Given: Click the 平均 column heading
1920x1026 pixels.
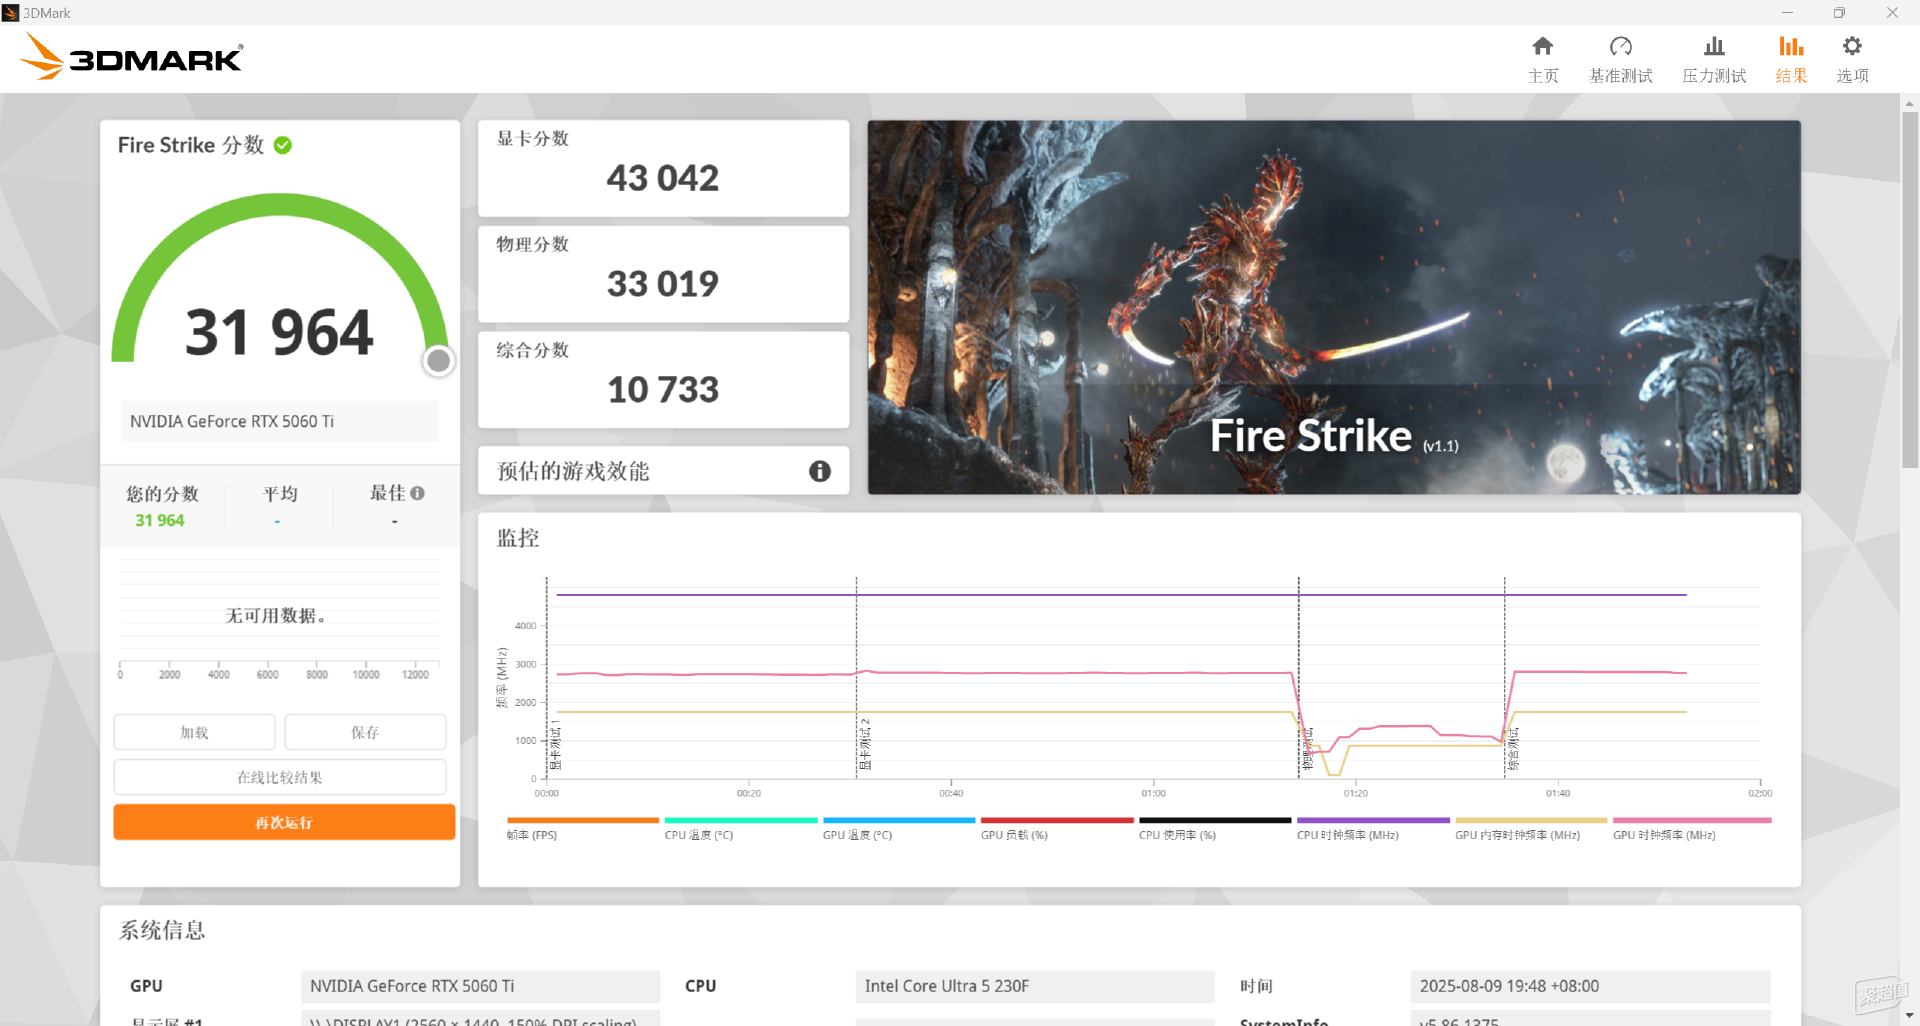Looking at the screenshot, I should tap(280, 494).
